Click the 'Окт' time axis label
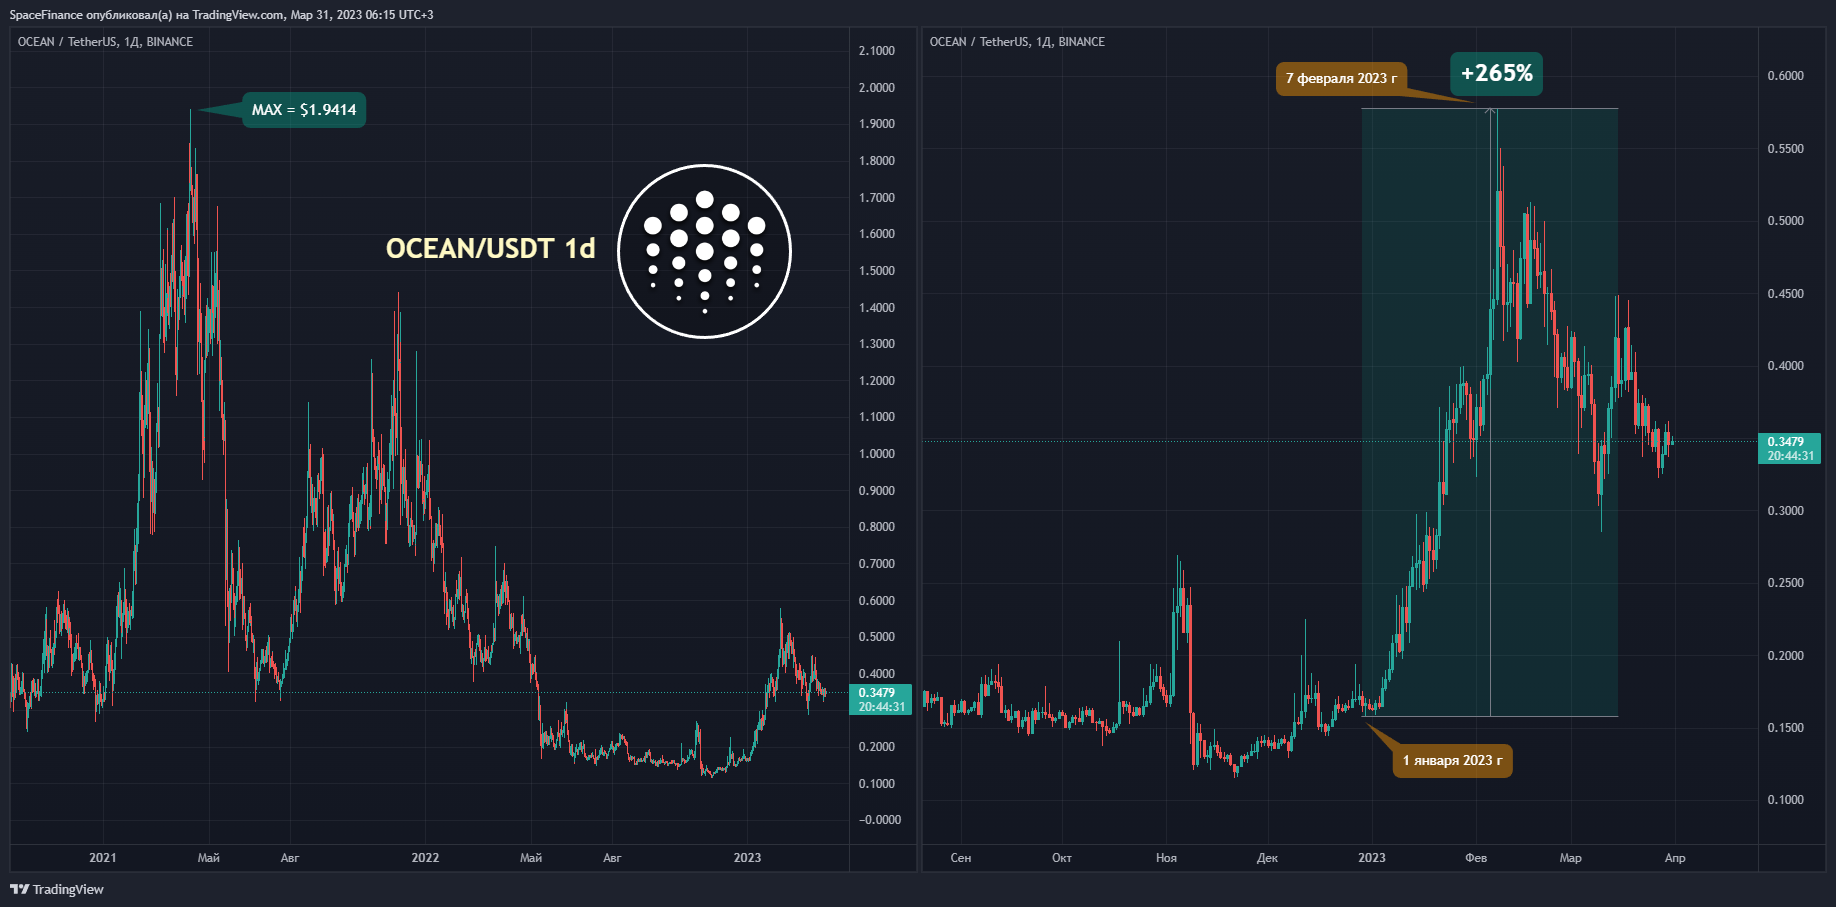 [1062, 858]
